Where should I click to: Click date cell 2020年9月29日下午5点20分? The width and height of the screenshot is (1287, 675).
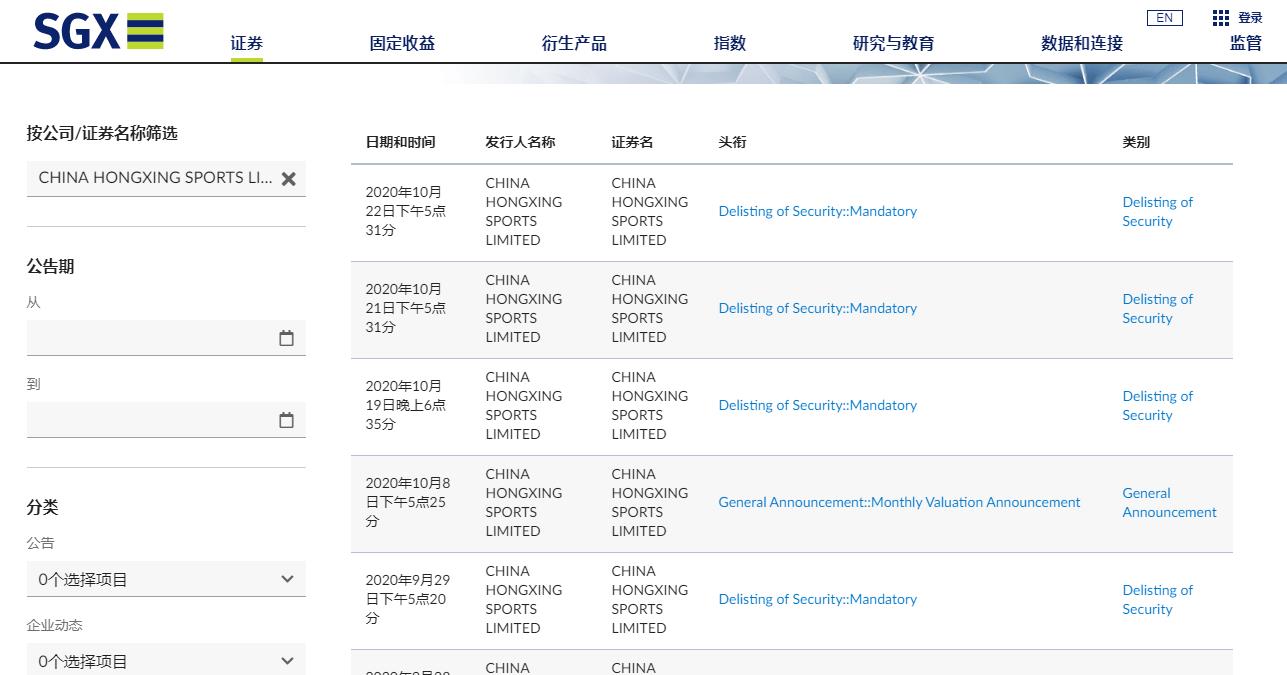(x=408, y=599)
